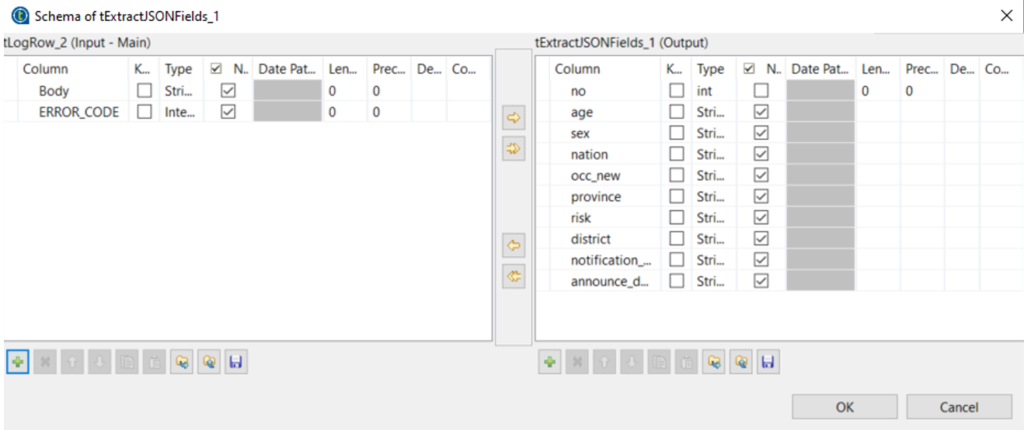Save the output schema using the floppy disk icon
The image size is (1024, 430).
(767, 362)
